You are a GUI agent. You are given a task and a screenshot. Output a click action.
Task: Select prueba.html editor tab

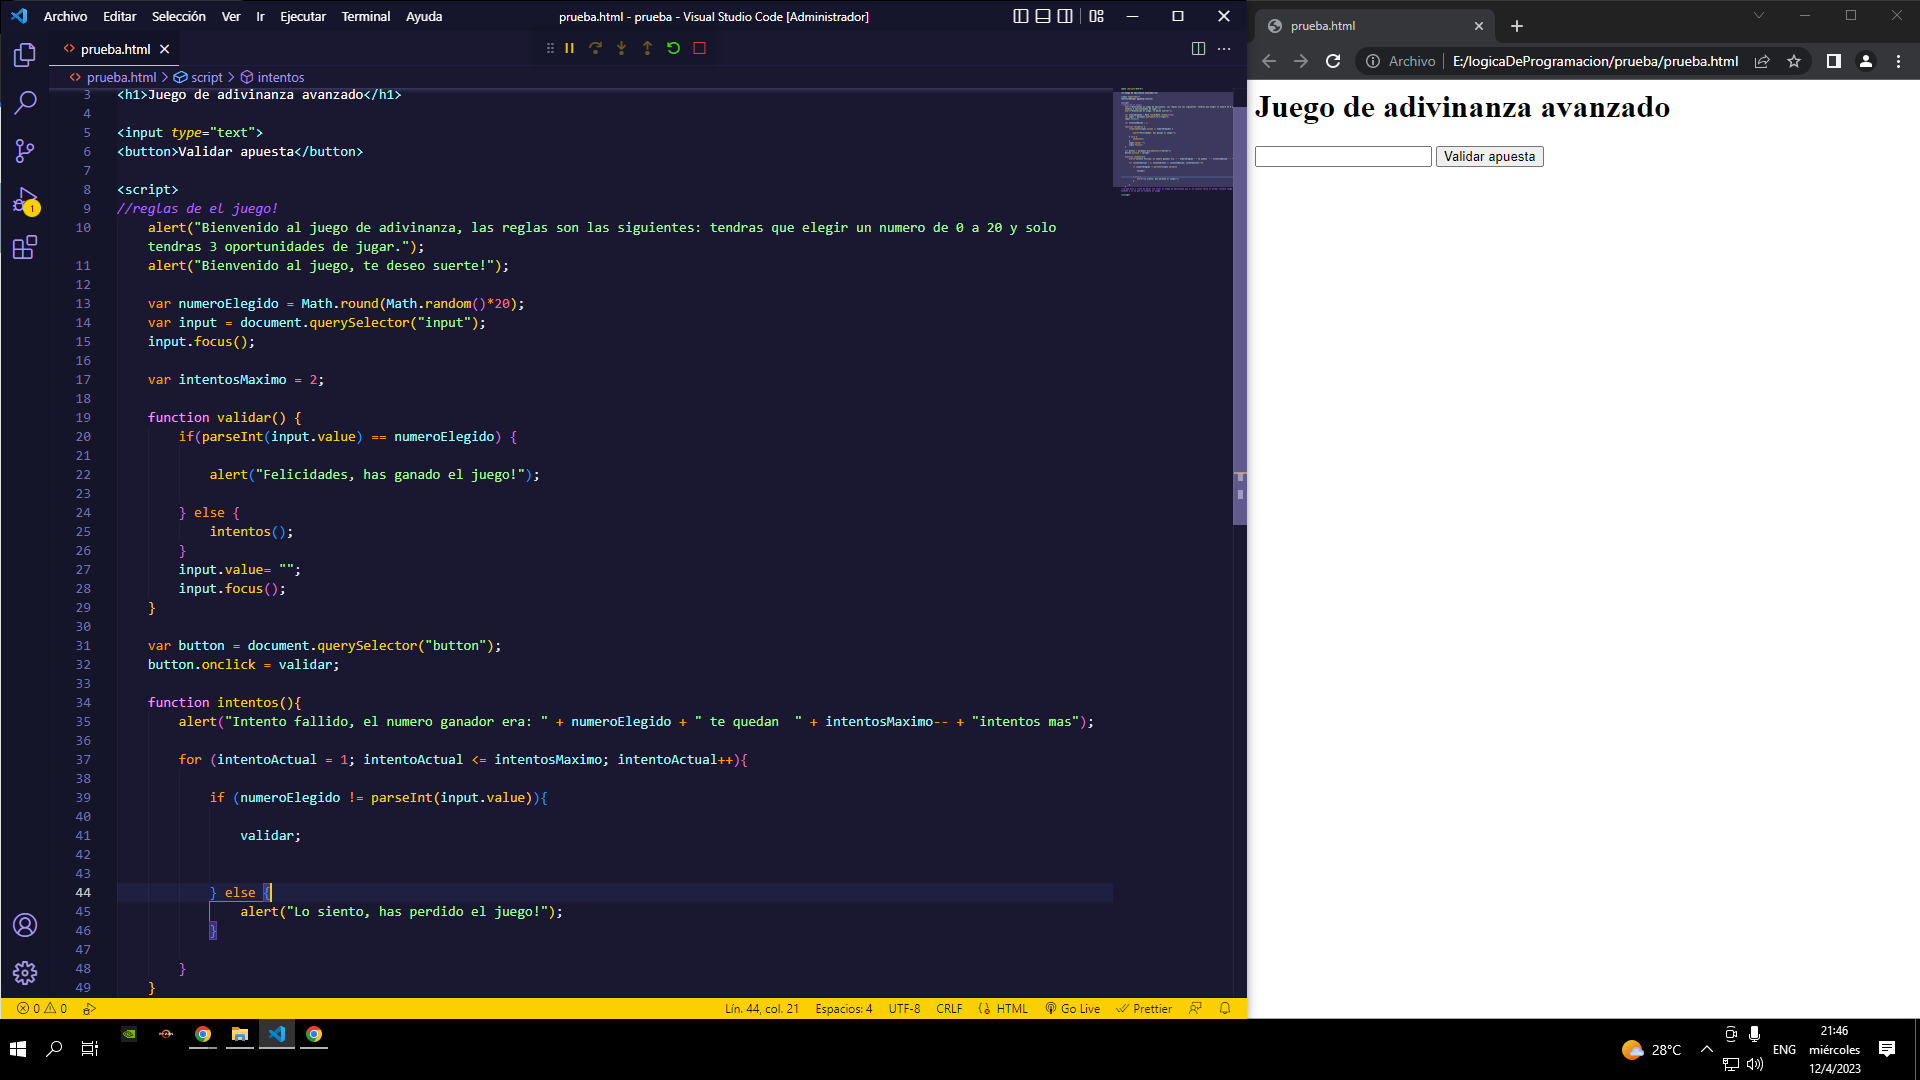(115, 49)
